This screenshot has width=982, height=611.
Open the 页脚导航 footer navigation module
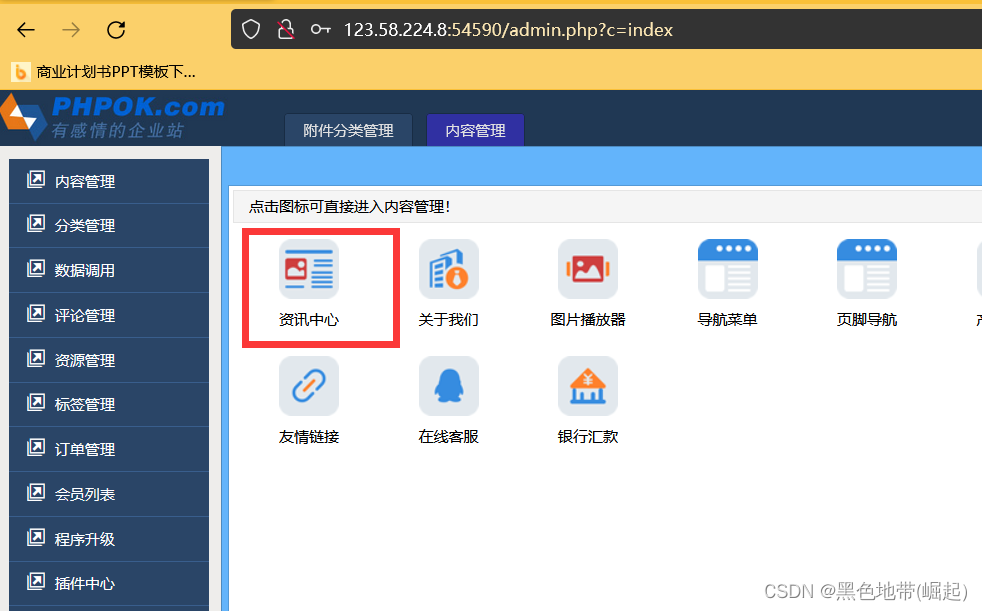pyautogui.click(x=866, y=268)
